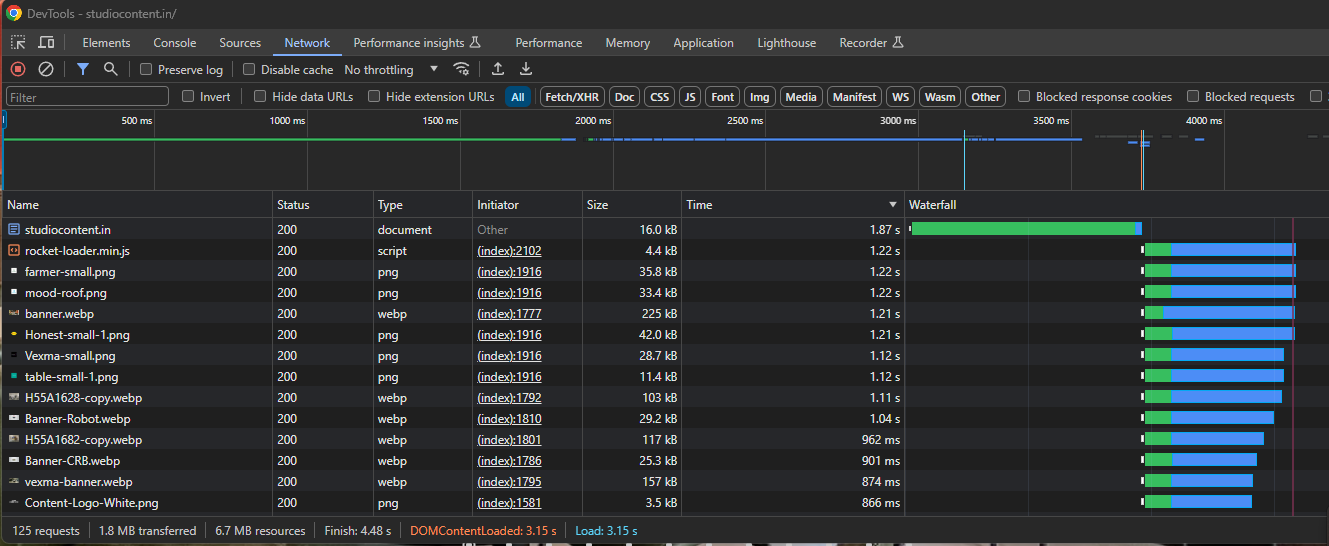Image resolution: width=1329 pixels, height=546 pixels.
Task: Open initiator link (index):1777
Action: [x=509, y=314]
